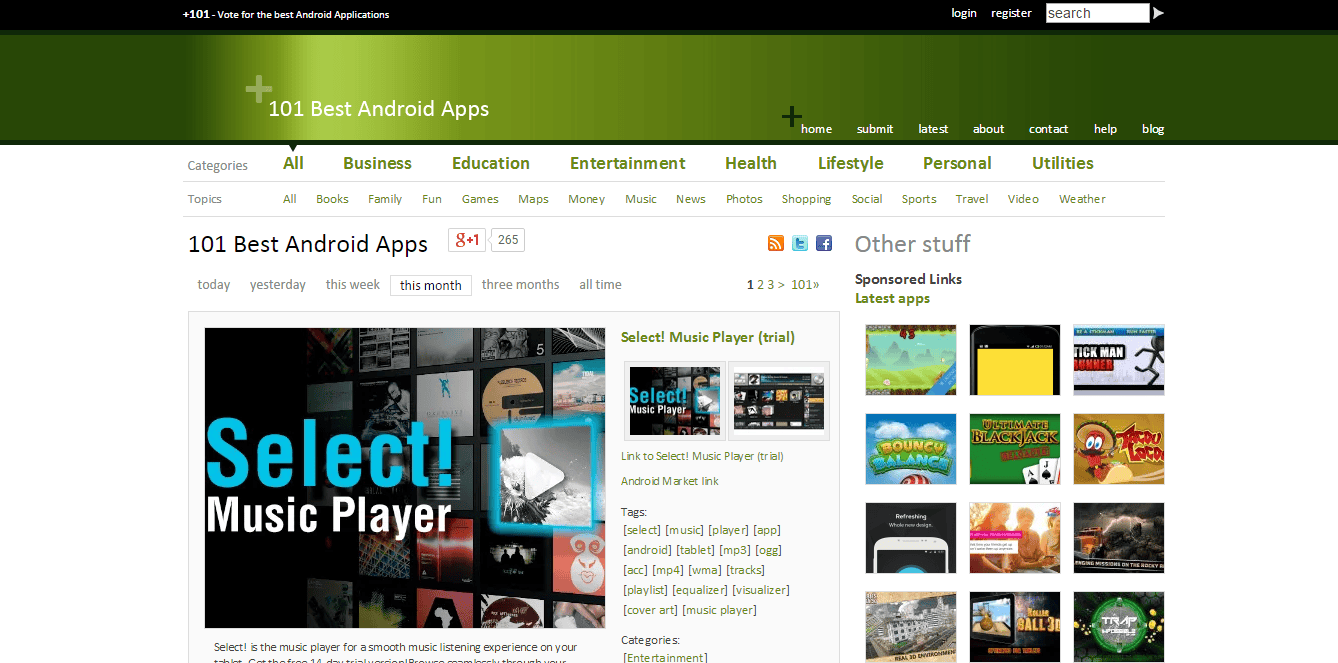Open the yellow phone screen app thumbnail
Image resolution: width=1338 pixels, height=663 pixels.
[x=1015, y=360]
